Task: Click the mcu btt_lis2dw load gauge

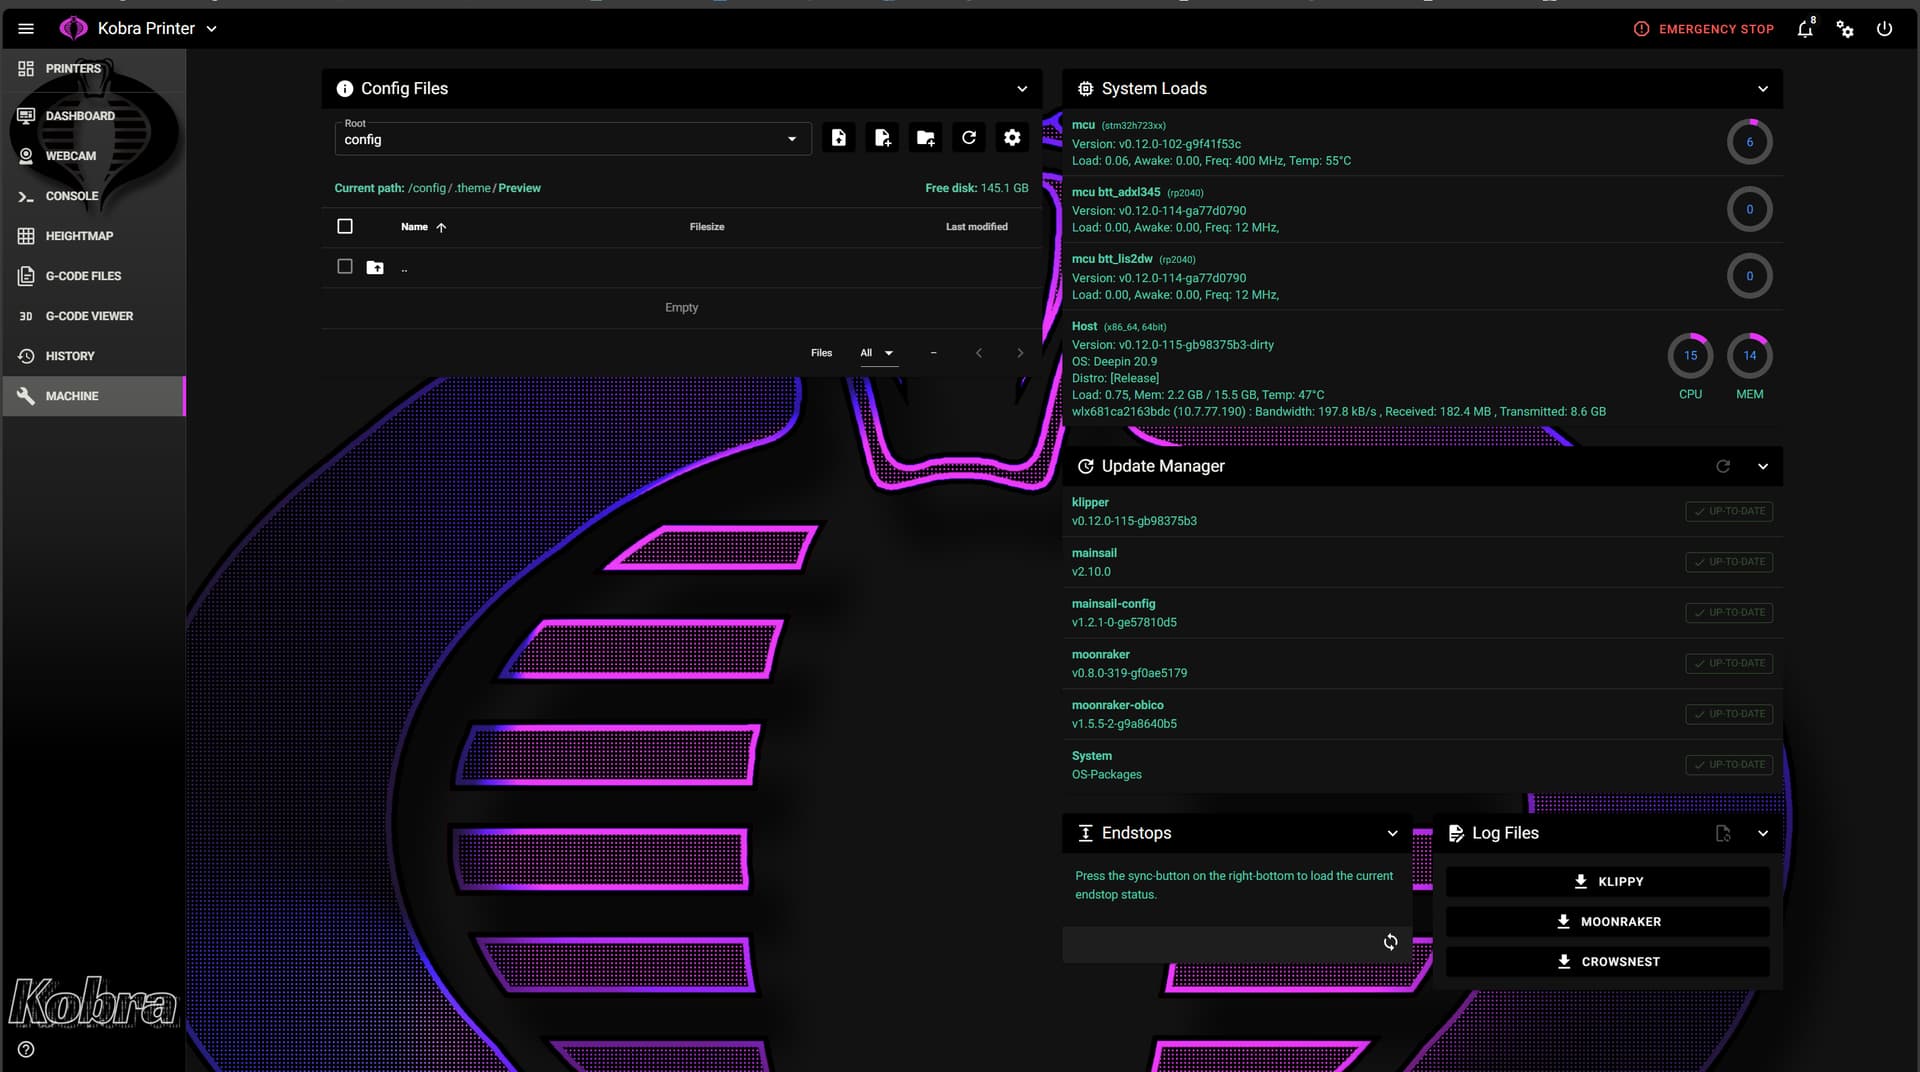Action: [x=1749, y=276]
